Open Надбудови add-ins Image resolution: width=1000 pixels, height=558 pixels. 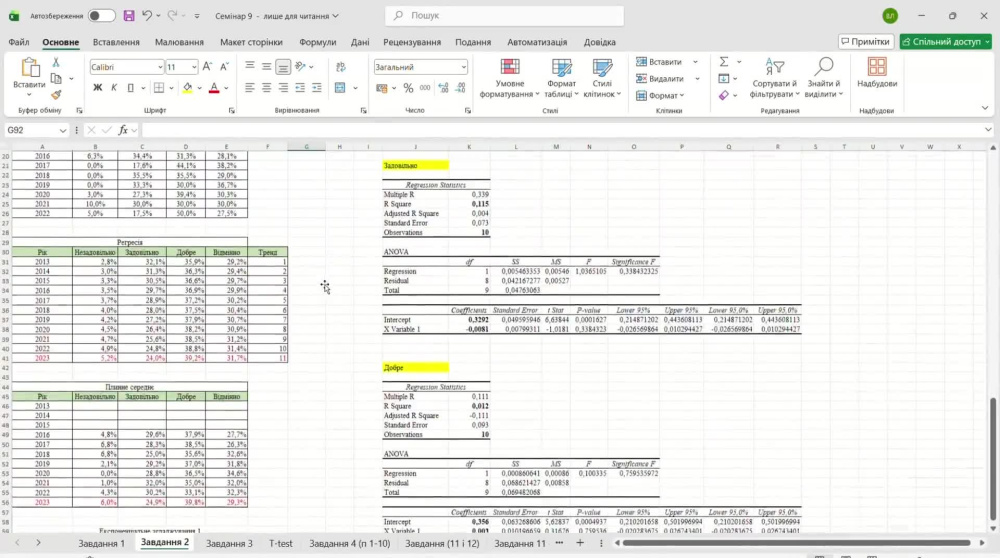pyautogui.click(x=877, y=72)
